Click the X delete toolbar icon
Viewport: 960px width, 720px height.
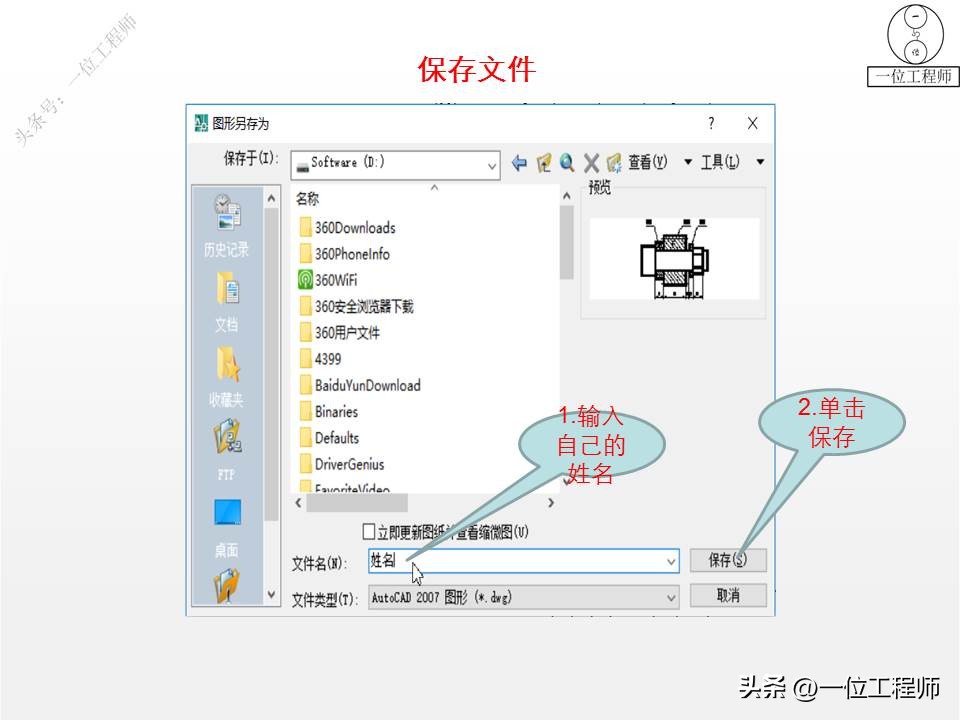click(592, 163)
